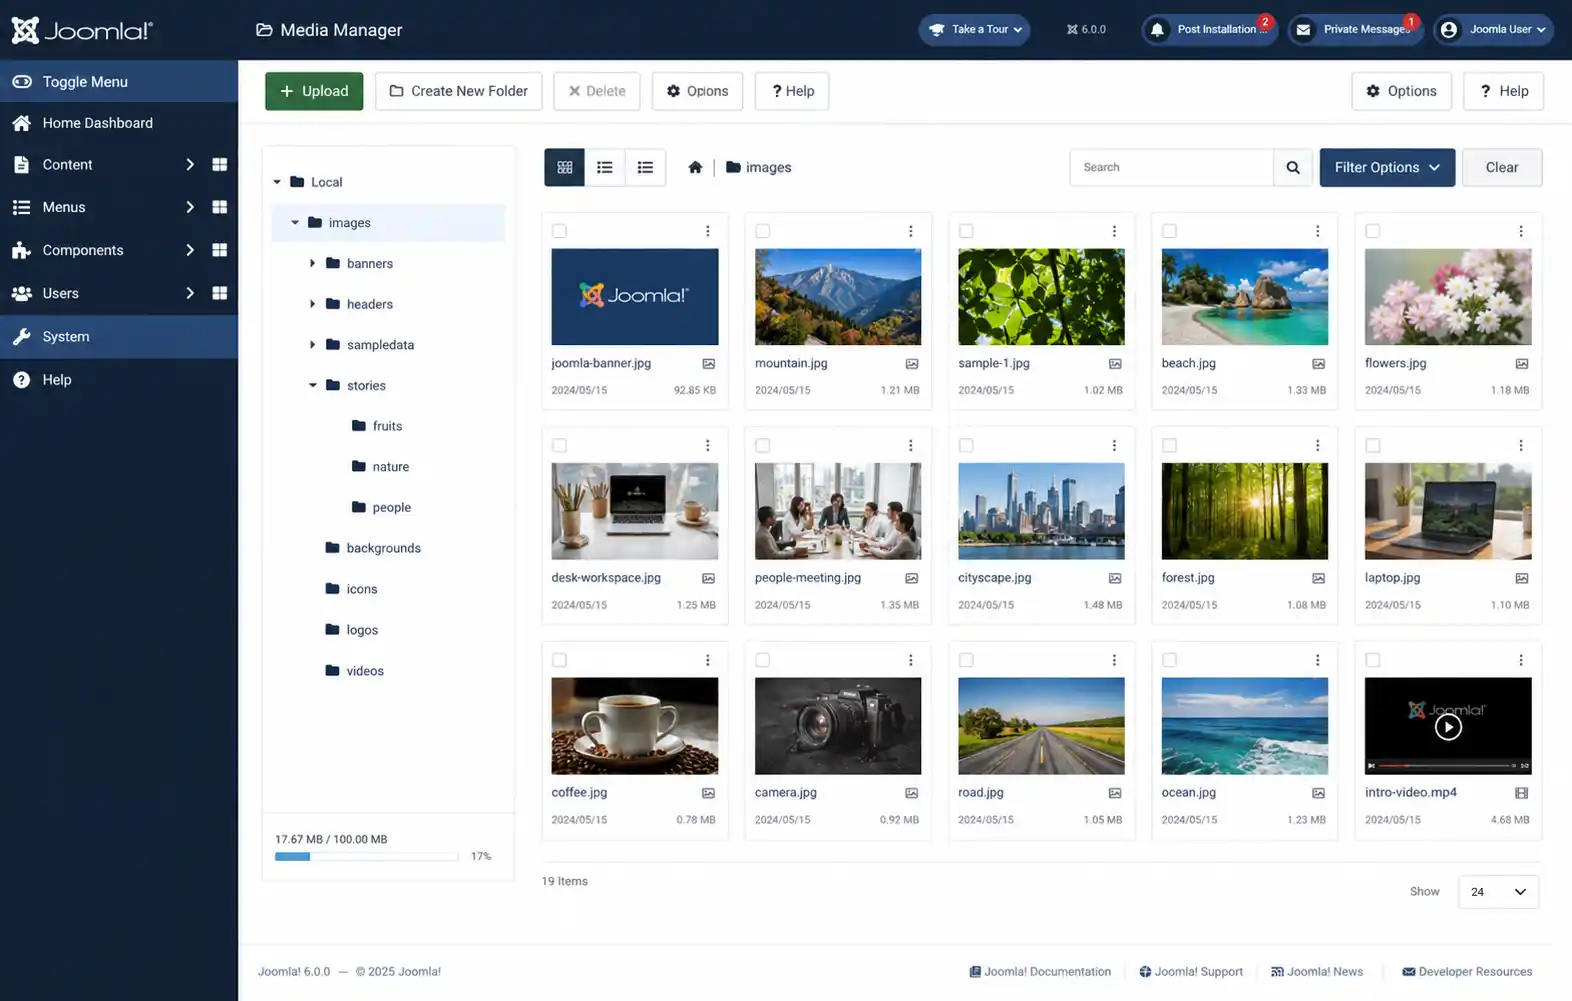The width and height of the screenshot is (1572, 1001).
Task: Select checkbox for camera.jpg
Action: click(x=763, y=660)
